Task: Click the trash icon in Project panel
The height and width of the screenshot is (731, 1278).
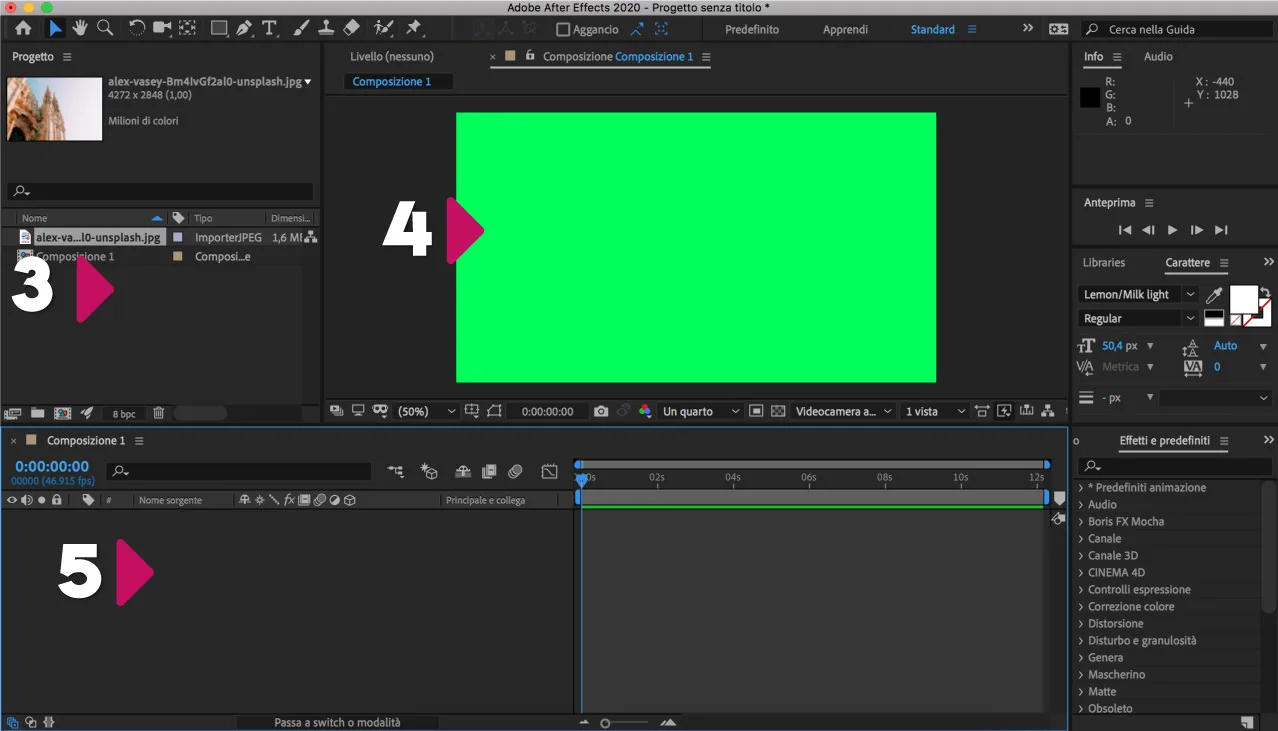Action: (158, 412)
